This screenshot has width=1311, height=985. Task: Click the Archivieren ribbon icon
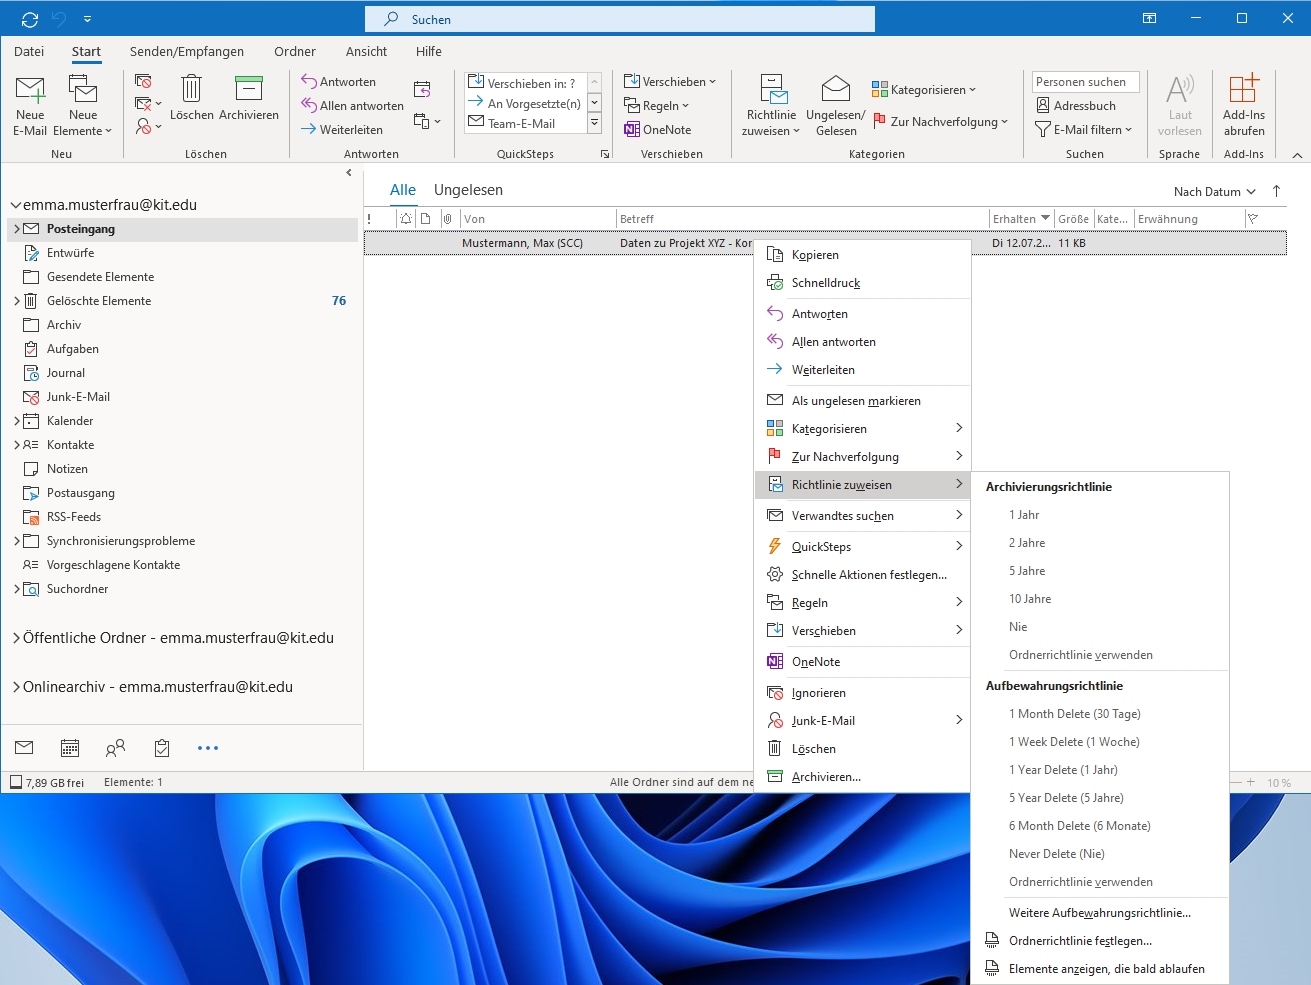point(248,90)
